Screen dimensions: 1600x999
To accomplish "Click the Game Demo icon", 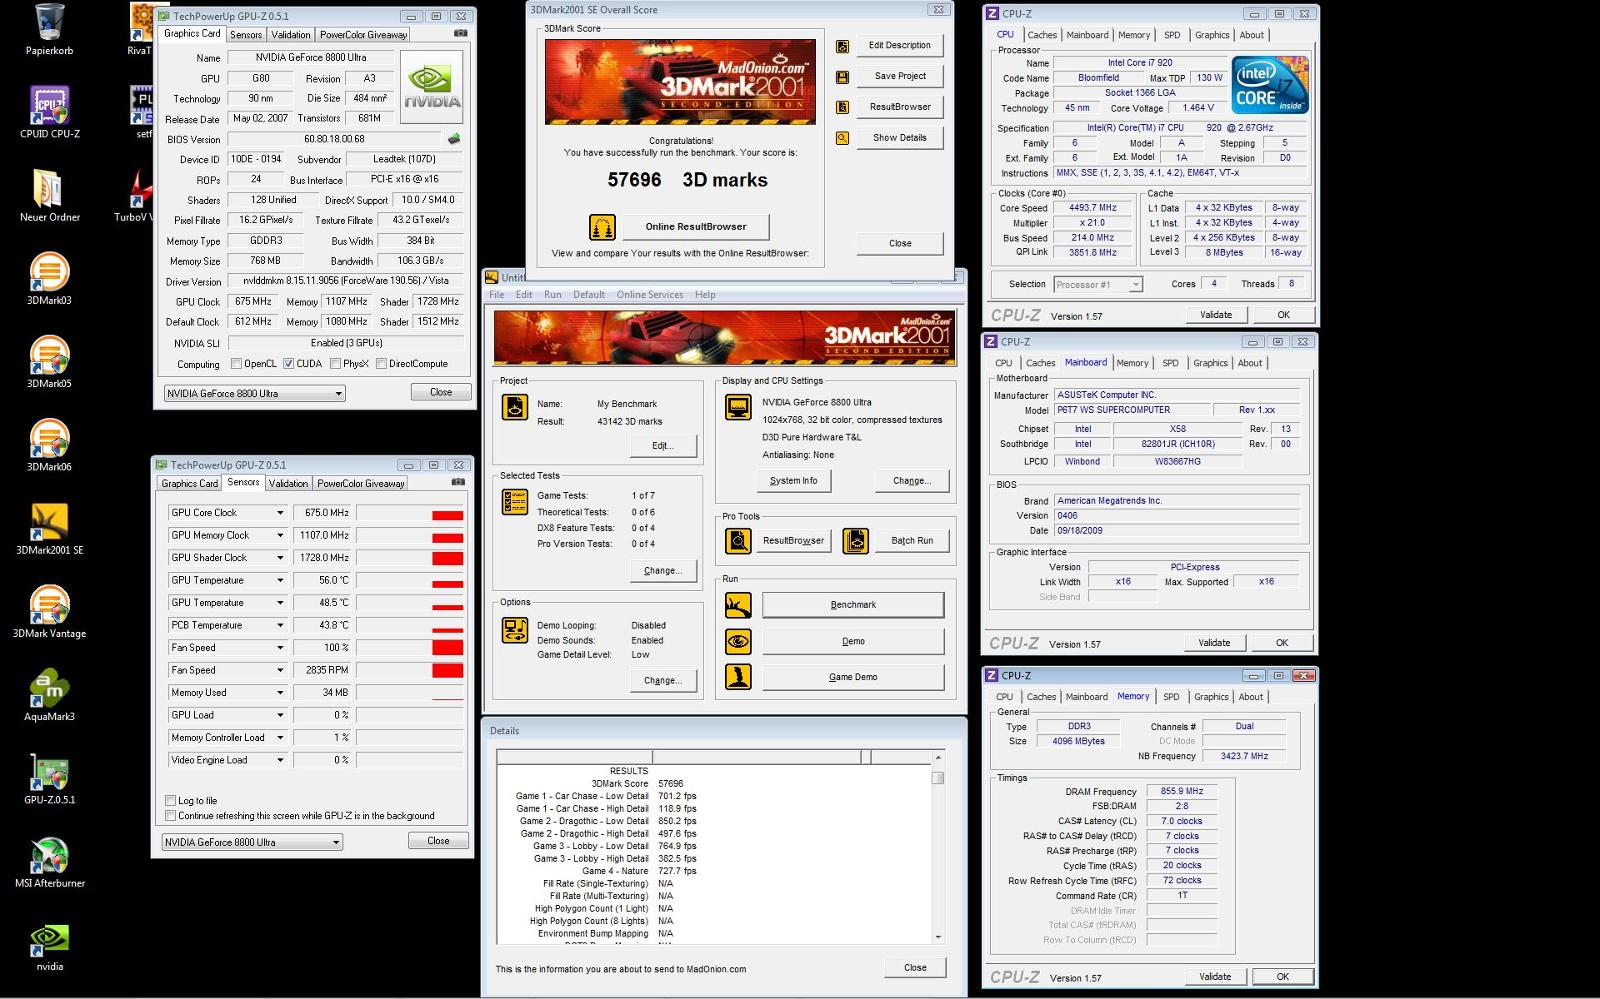I will (x=738, y=677).
